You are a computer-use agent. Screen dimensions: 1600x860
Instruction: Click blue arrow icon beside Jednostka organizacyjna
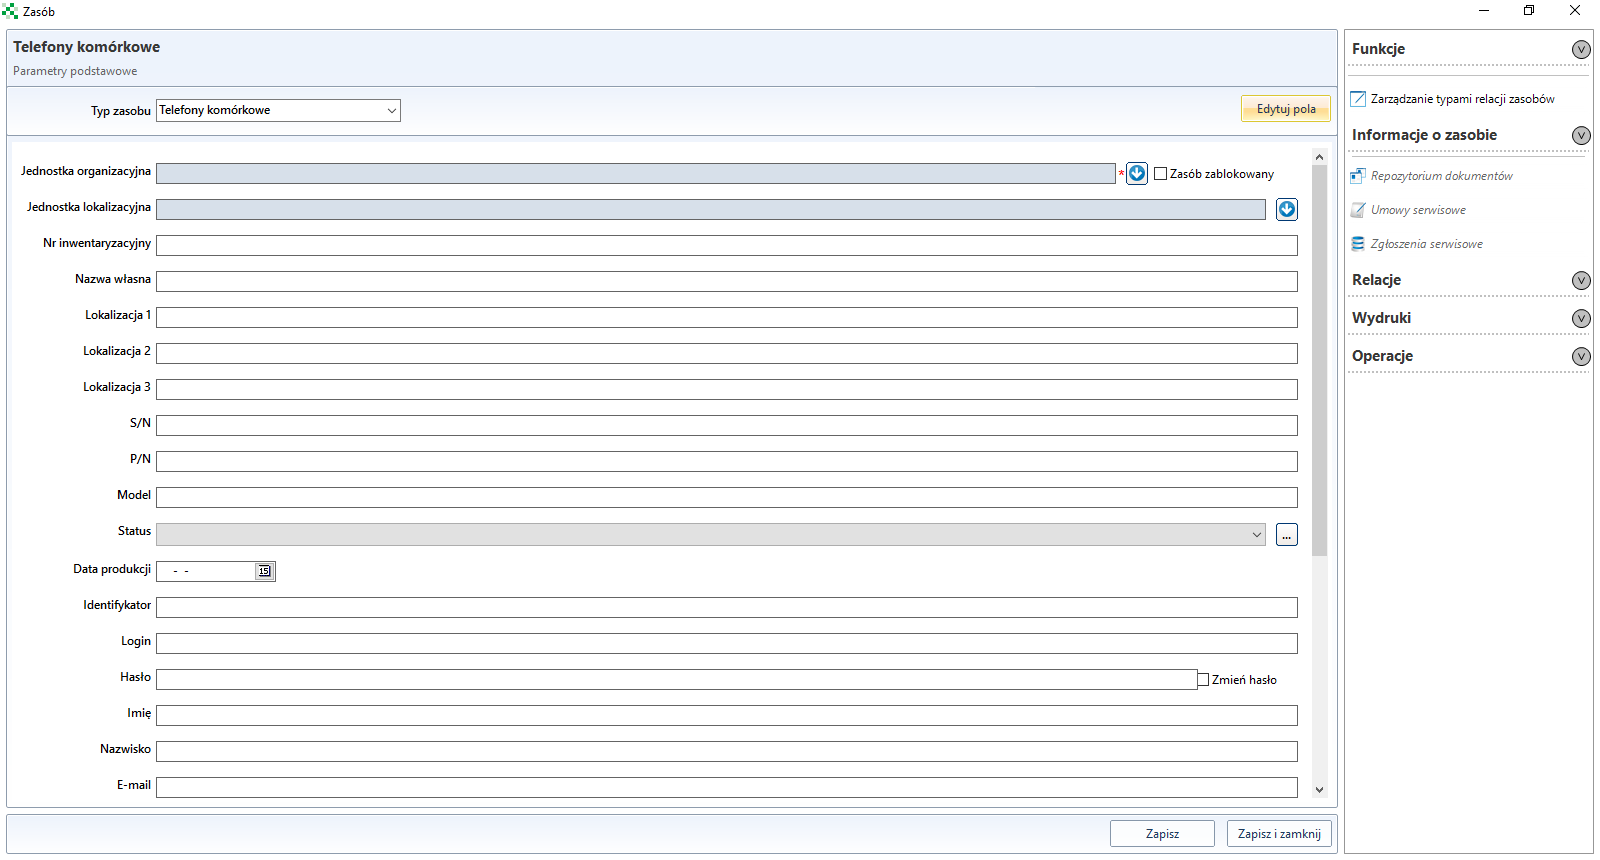pos(1137,173)
